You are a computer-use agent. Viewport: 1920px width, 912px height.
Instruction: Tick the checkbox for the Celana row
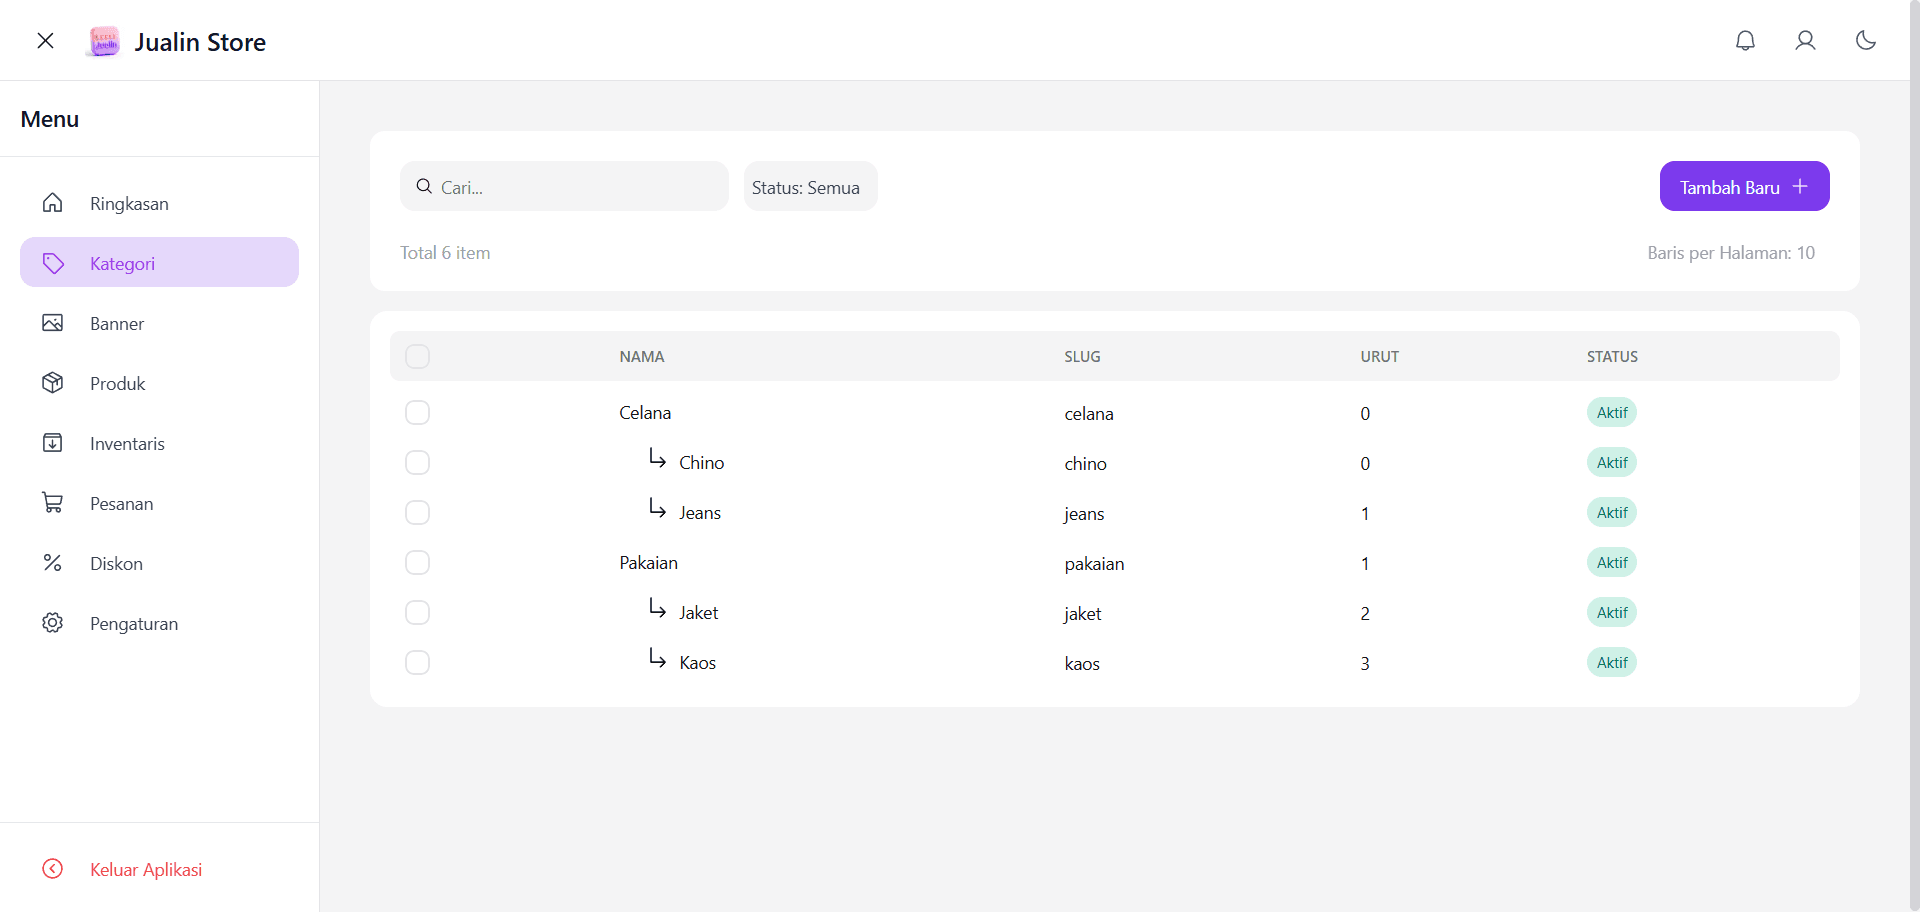coord(417,412)
